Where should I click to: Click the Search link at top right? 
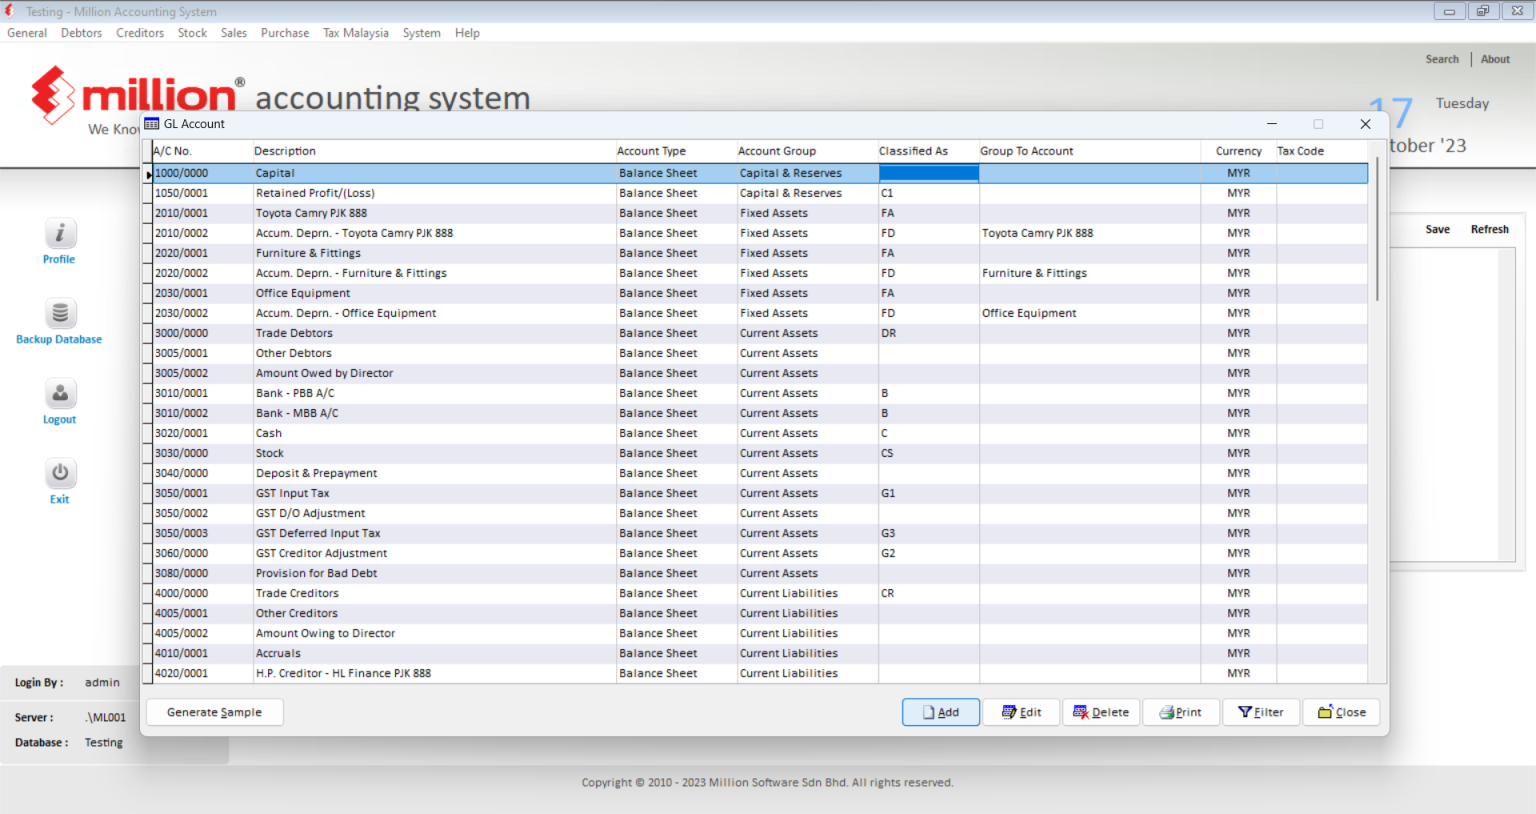click(x=1441, y=59)
